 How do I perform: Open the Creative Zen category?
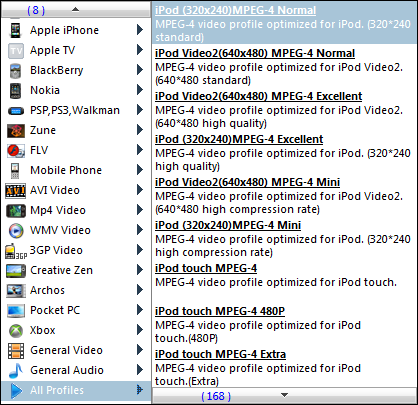pos(76,270)
